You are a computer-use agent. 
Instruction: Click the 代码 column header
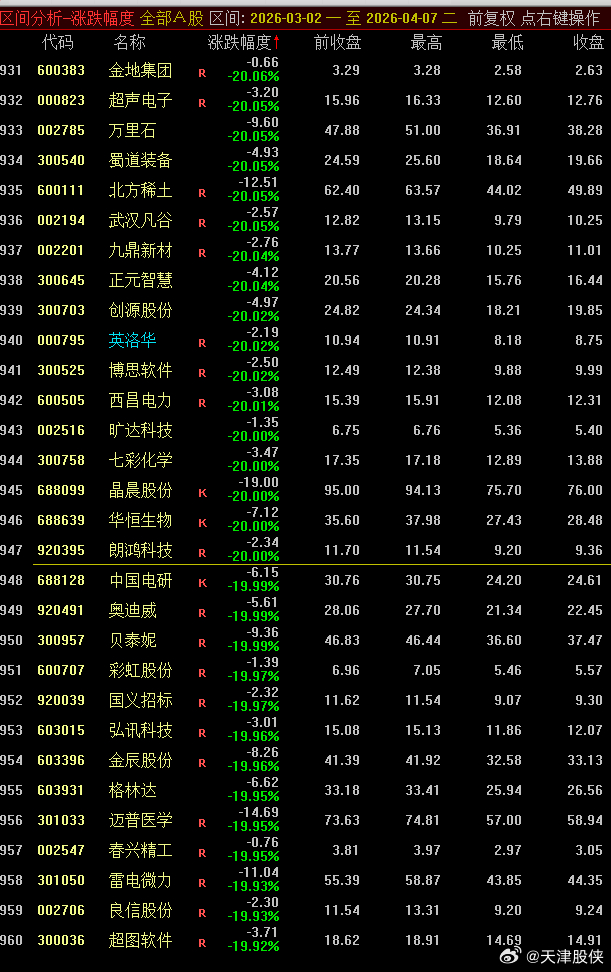coord(58,43)
